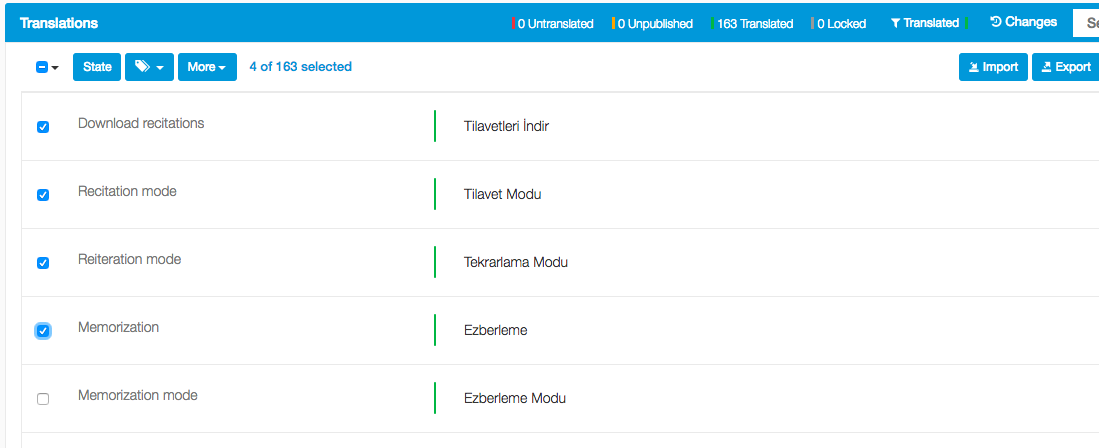Uncheck the Recitation mode row checkbox
1099x448 pixels.
43,195
